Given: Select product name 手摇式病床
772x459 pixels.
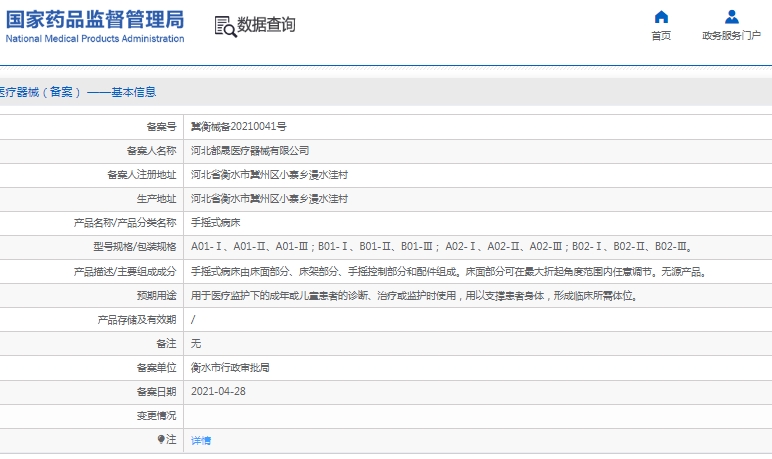Looking at the screenshot, I should click(x=216, y=223).
